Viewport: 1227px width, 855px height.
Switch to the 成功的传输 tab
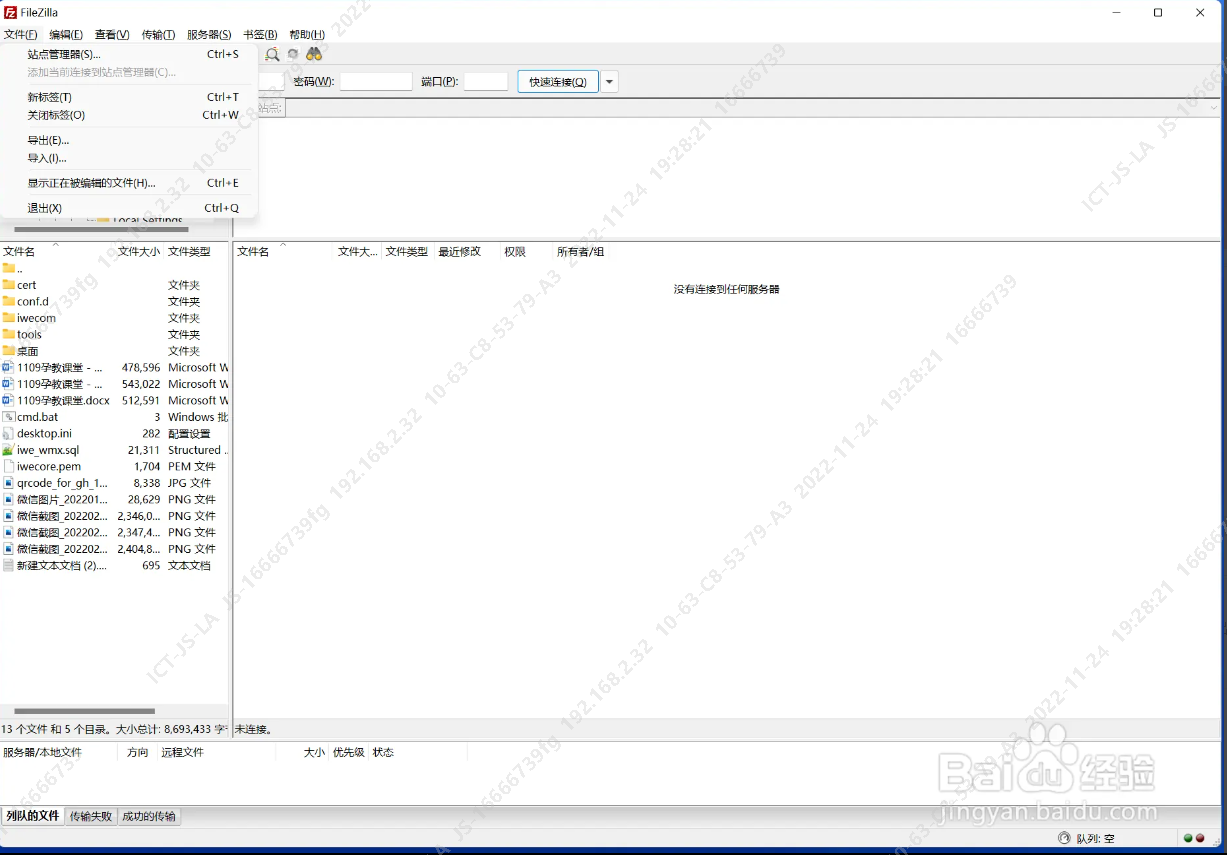[x=149, y=816]
